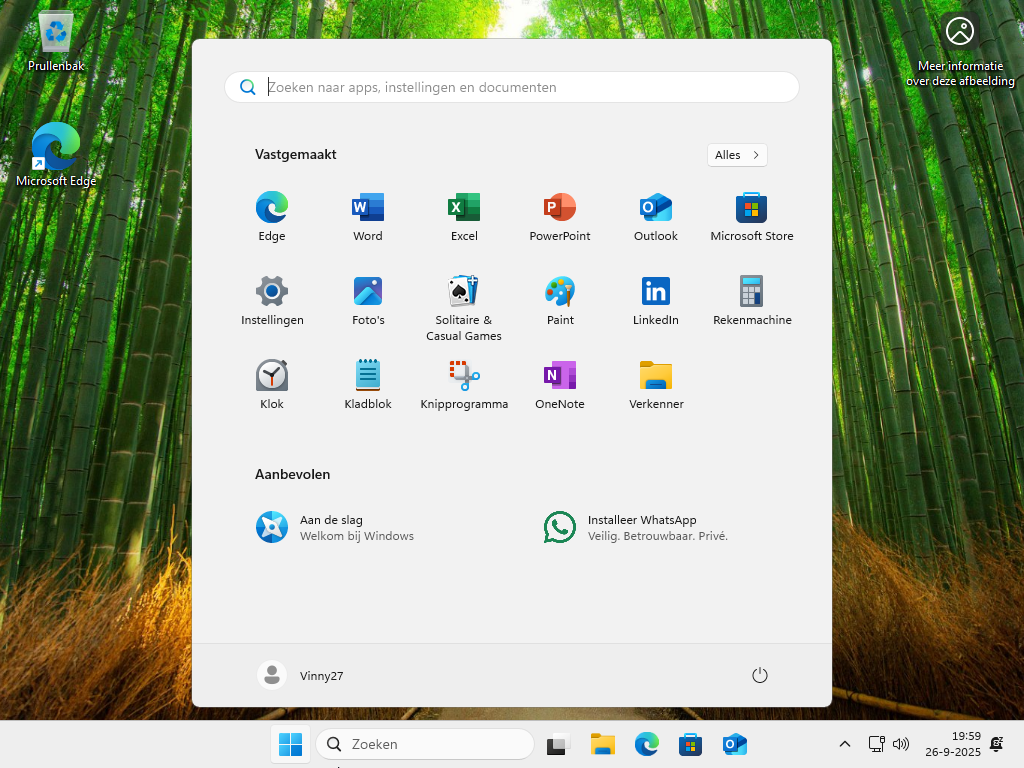
Task: Open OneNote from pinned apps
Action: pos(560,385)
